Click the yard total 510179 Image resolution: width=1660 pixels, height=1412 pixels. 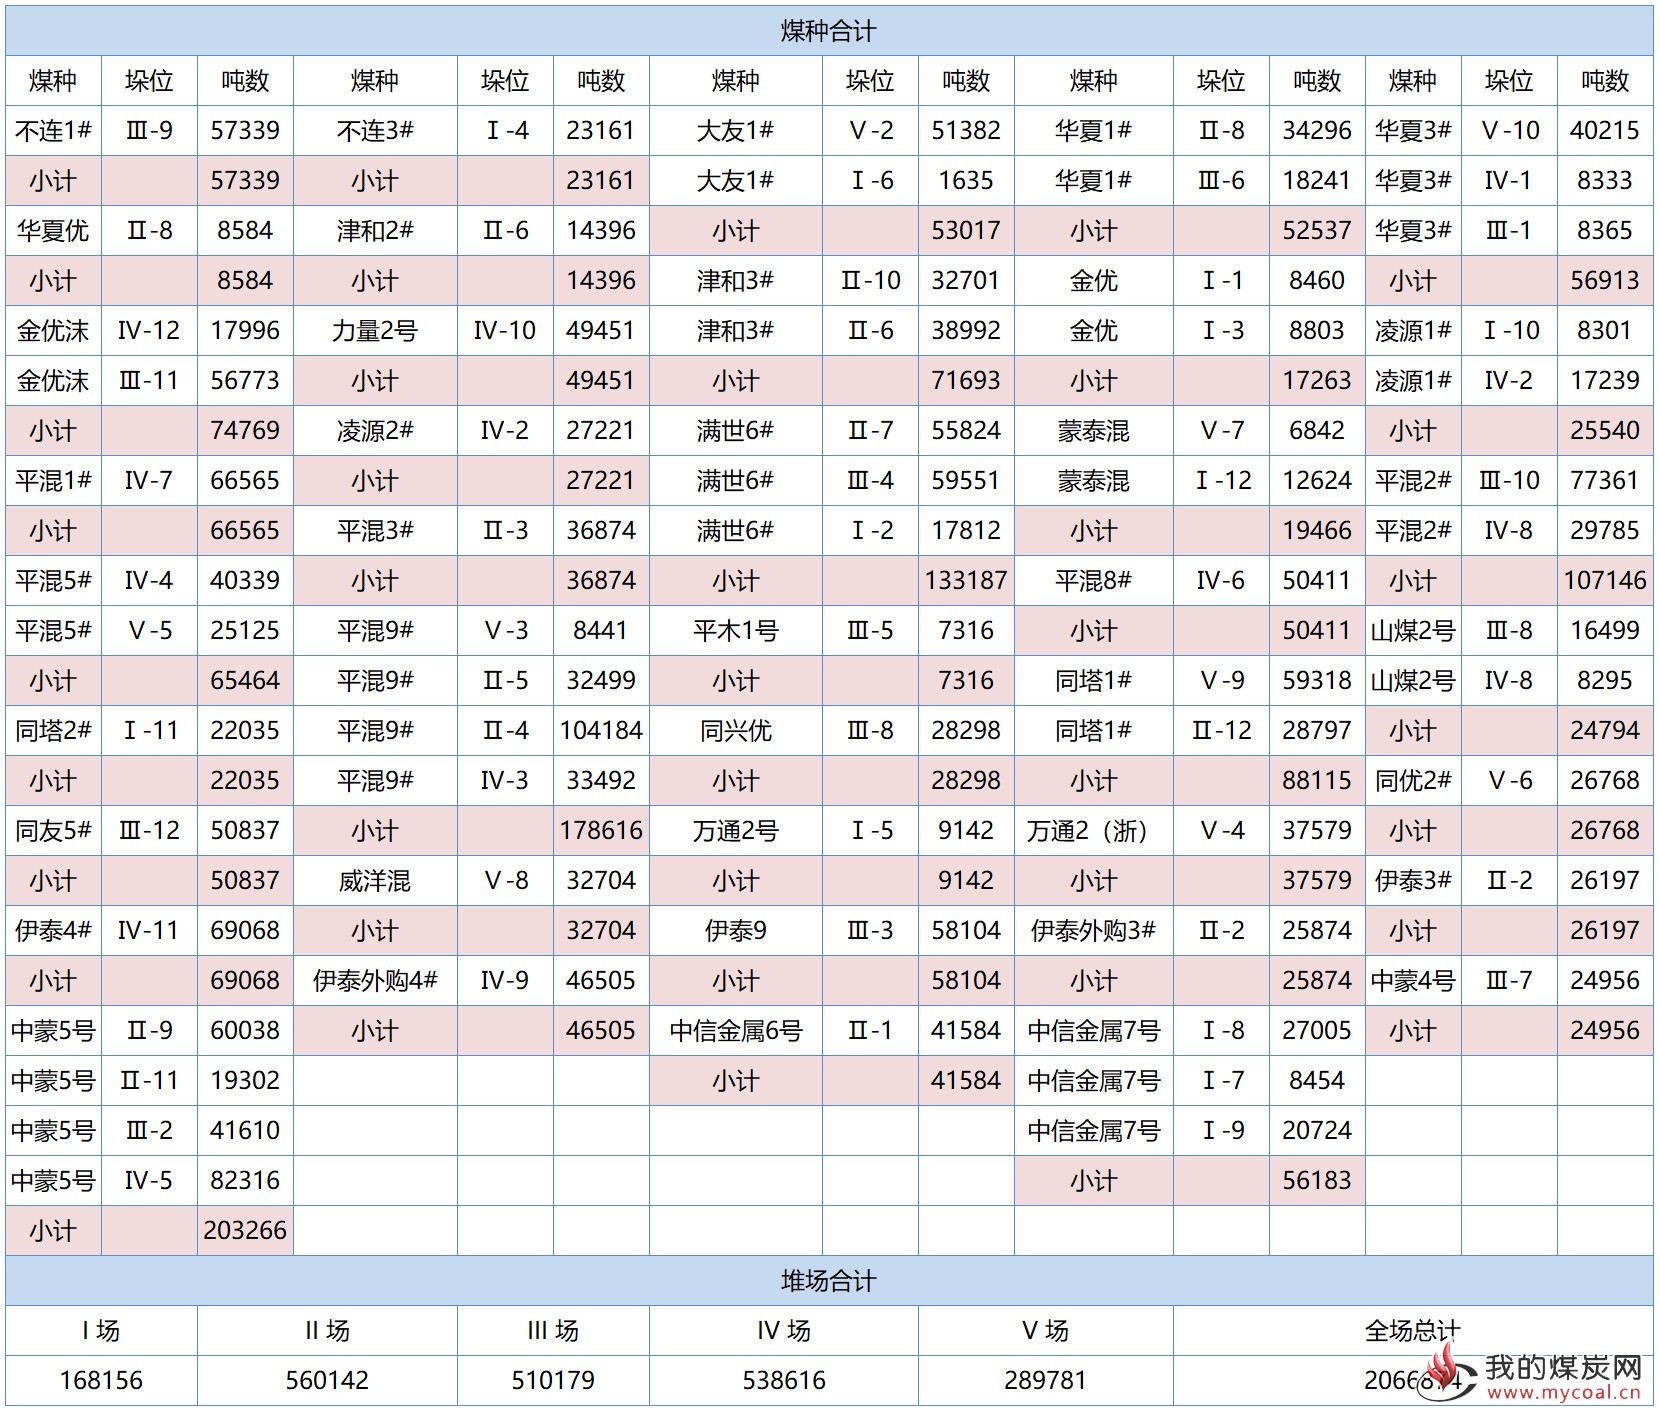[x=553, y=1381]
